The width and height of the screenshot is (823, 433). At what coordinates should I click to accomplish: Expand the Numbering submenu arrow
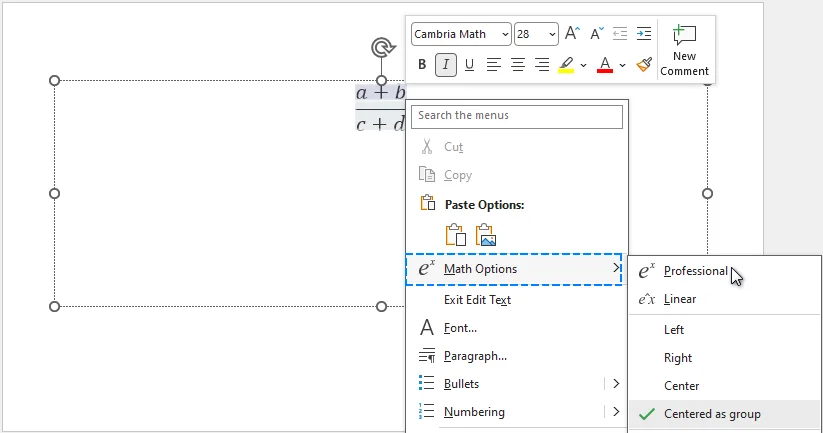coord(616,411)
